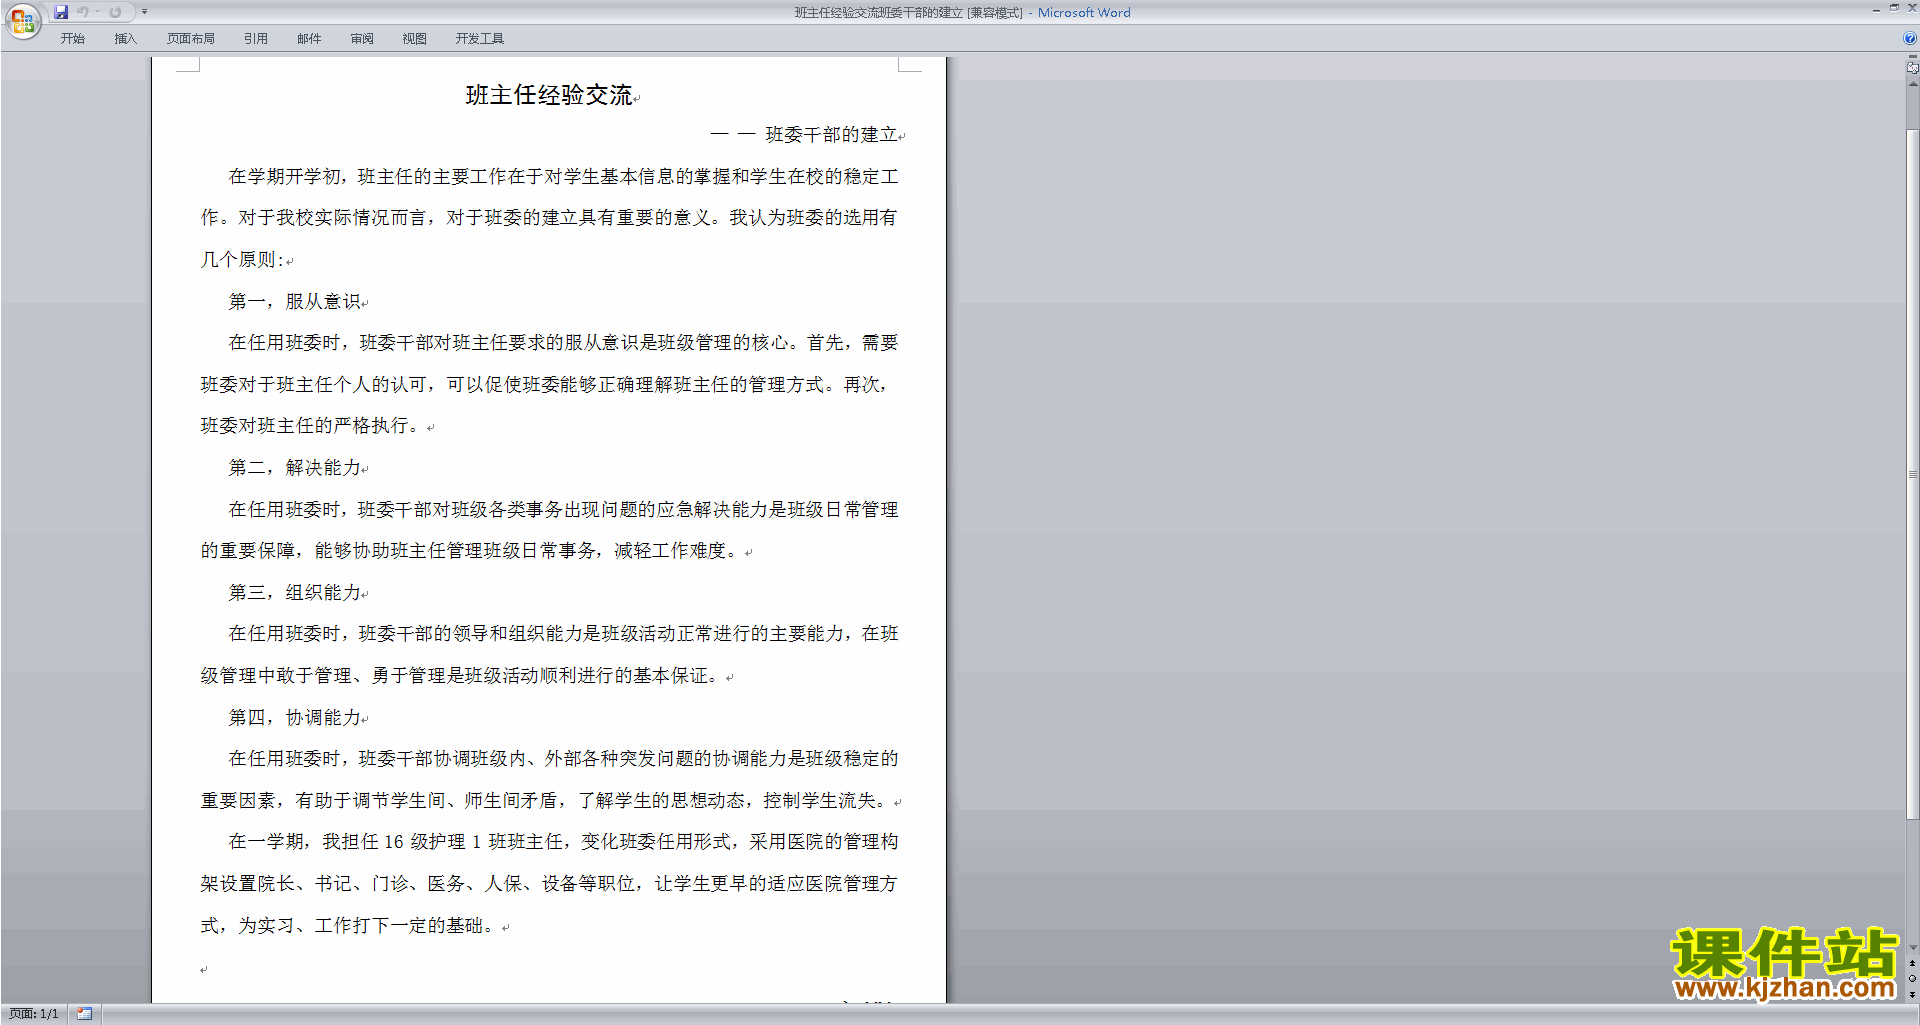Open the 邮件 ribbon tab
This screenshot has height=1025, width=1920.
pyautogui.click(x=309, y=39)
